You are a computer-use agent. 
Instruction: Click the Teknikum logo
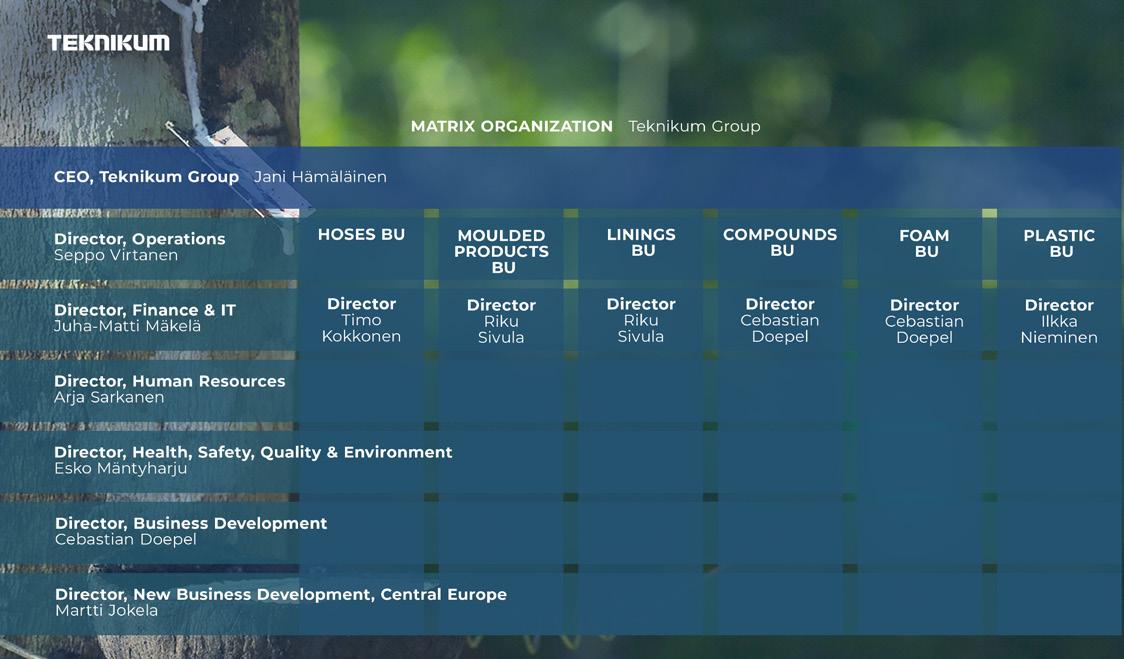pyautogui.click(x=108, y=43)
